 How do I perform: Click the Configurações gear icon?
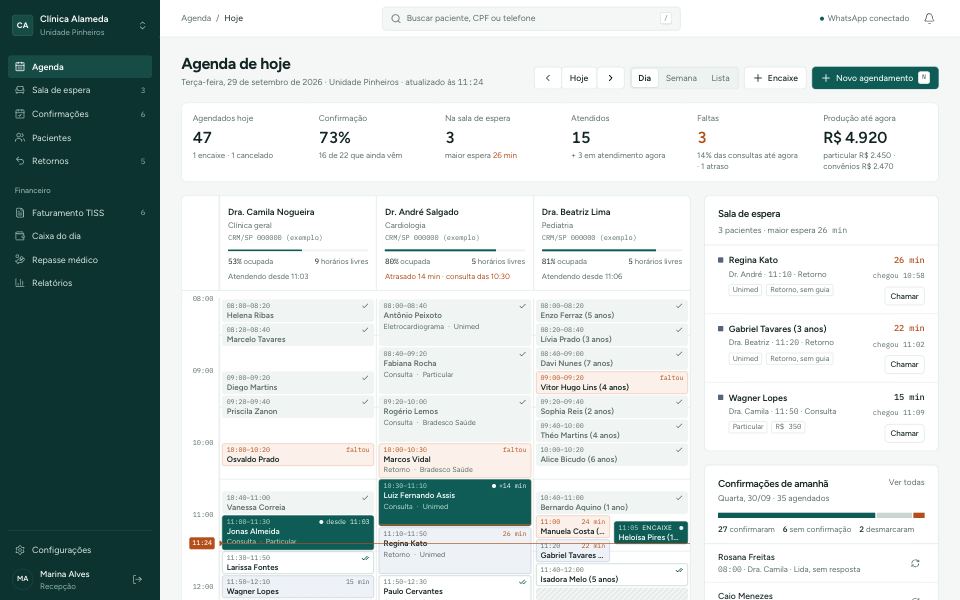coord(20,550)
